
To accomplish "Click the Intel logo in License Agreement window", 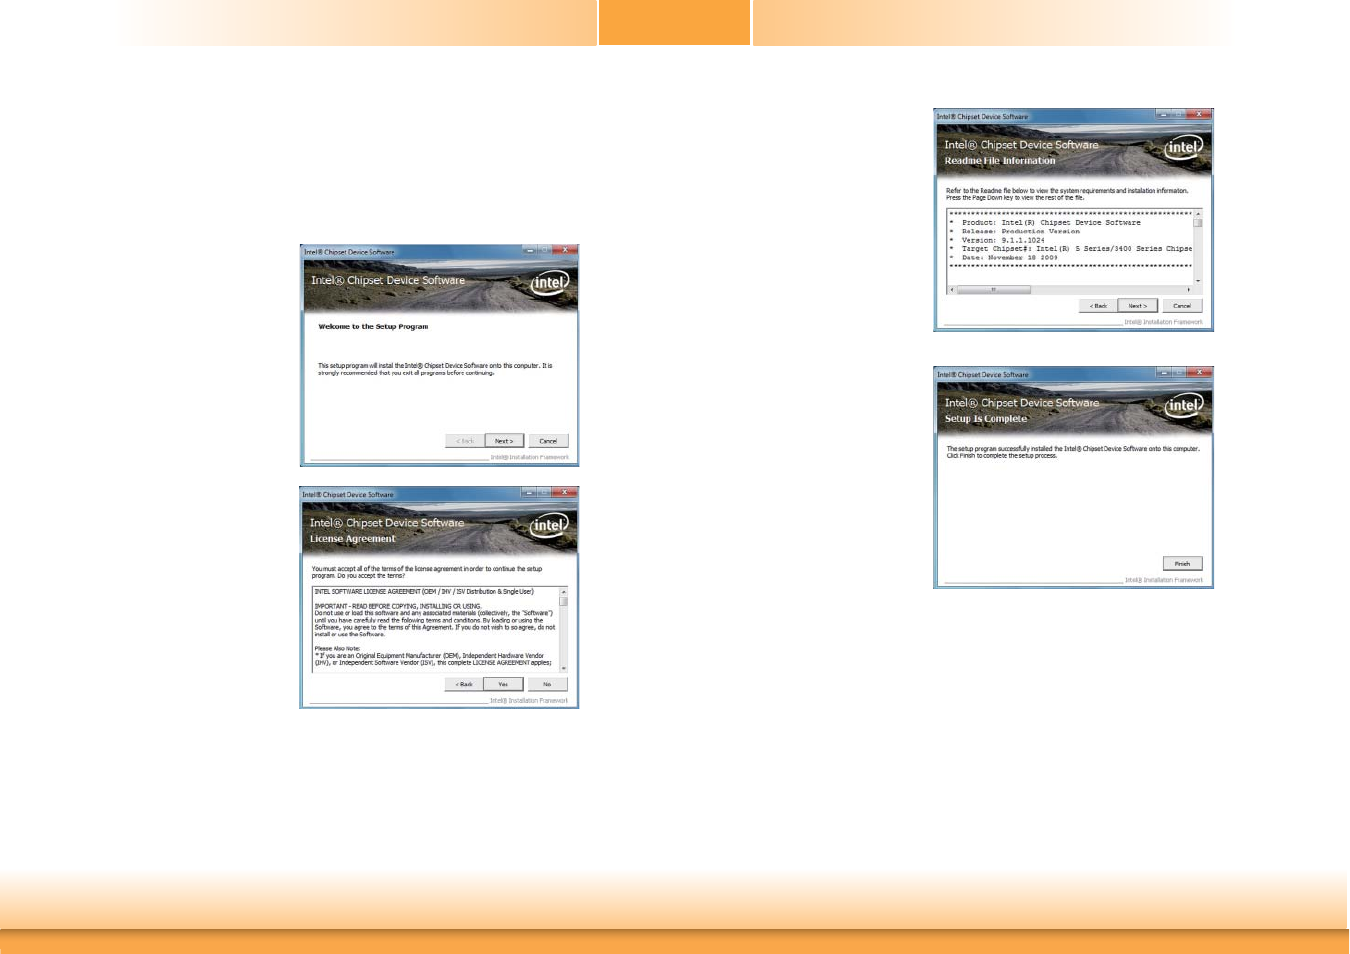I will (549, 525).
